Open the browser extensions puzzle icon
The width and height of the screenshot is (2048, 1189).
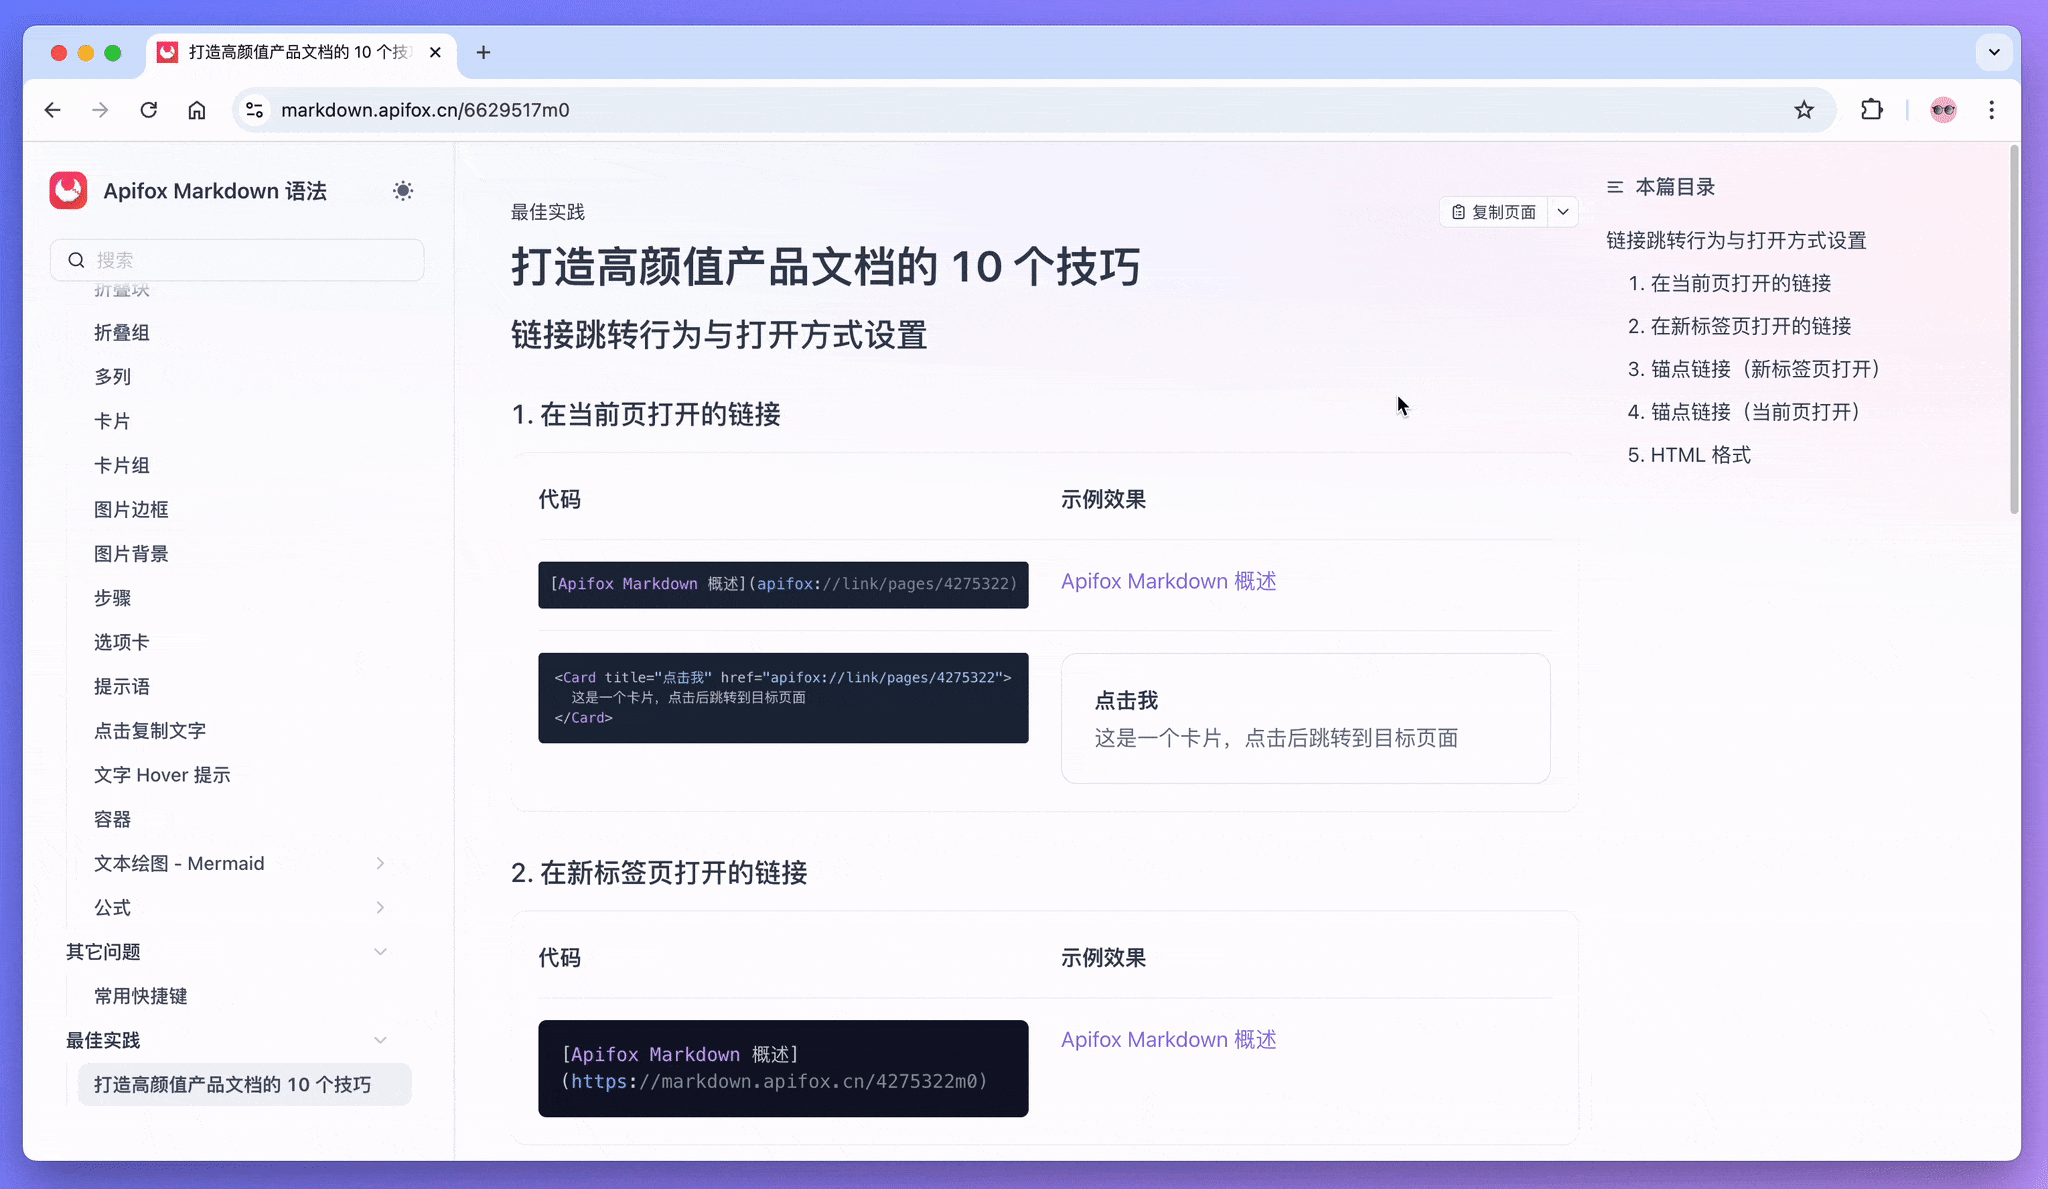click(x=1871, y=110)
